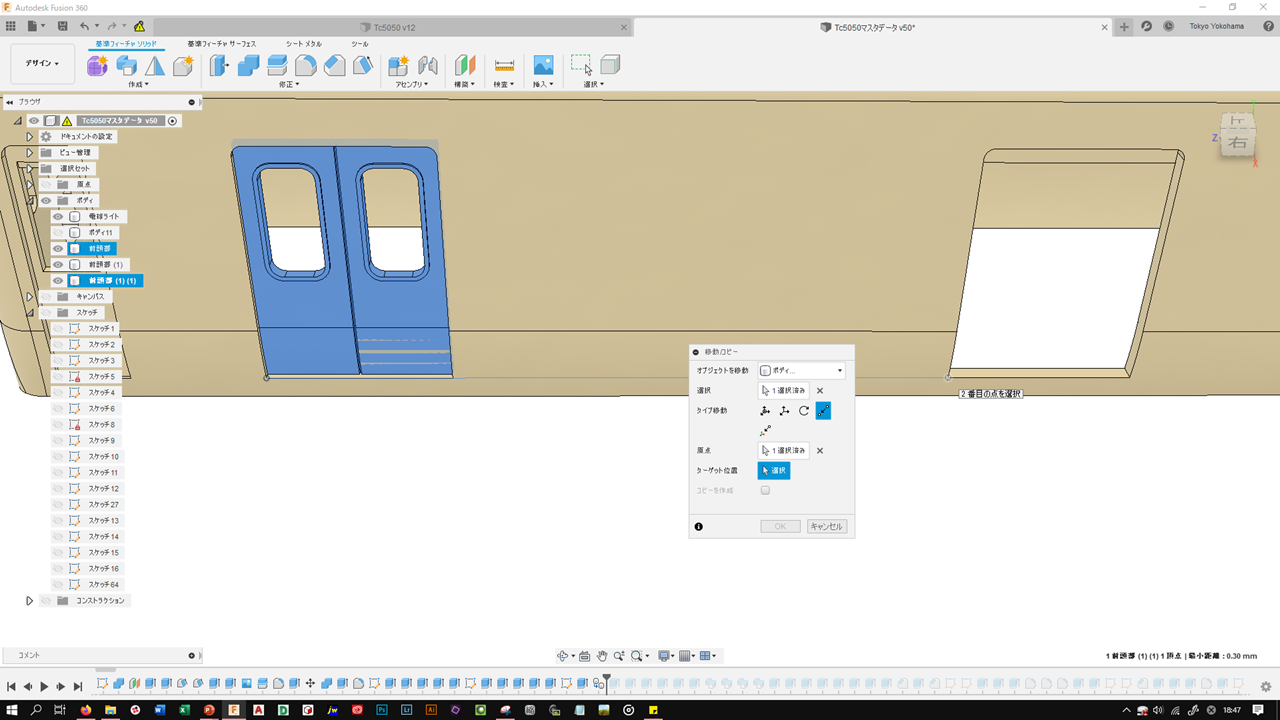Click the measure ruler icon
The height and width of the screenshot is (720, 1280).
tap(504, 65)
